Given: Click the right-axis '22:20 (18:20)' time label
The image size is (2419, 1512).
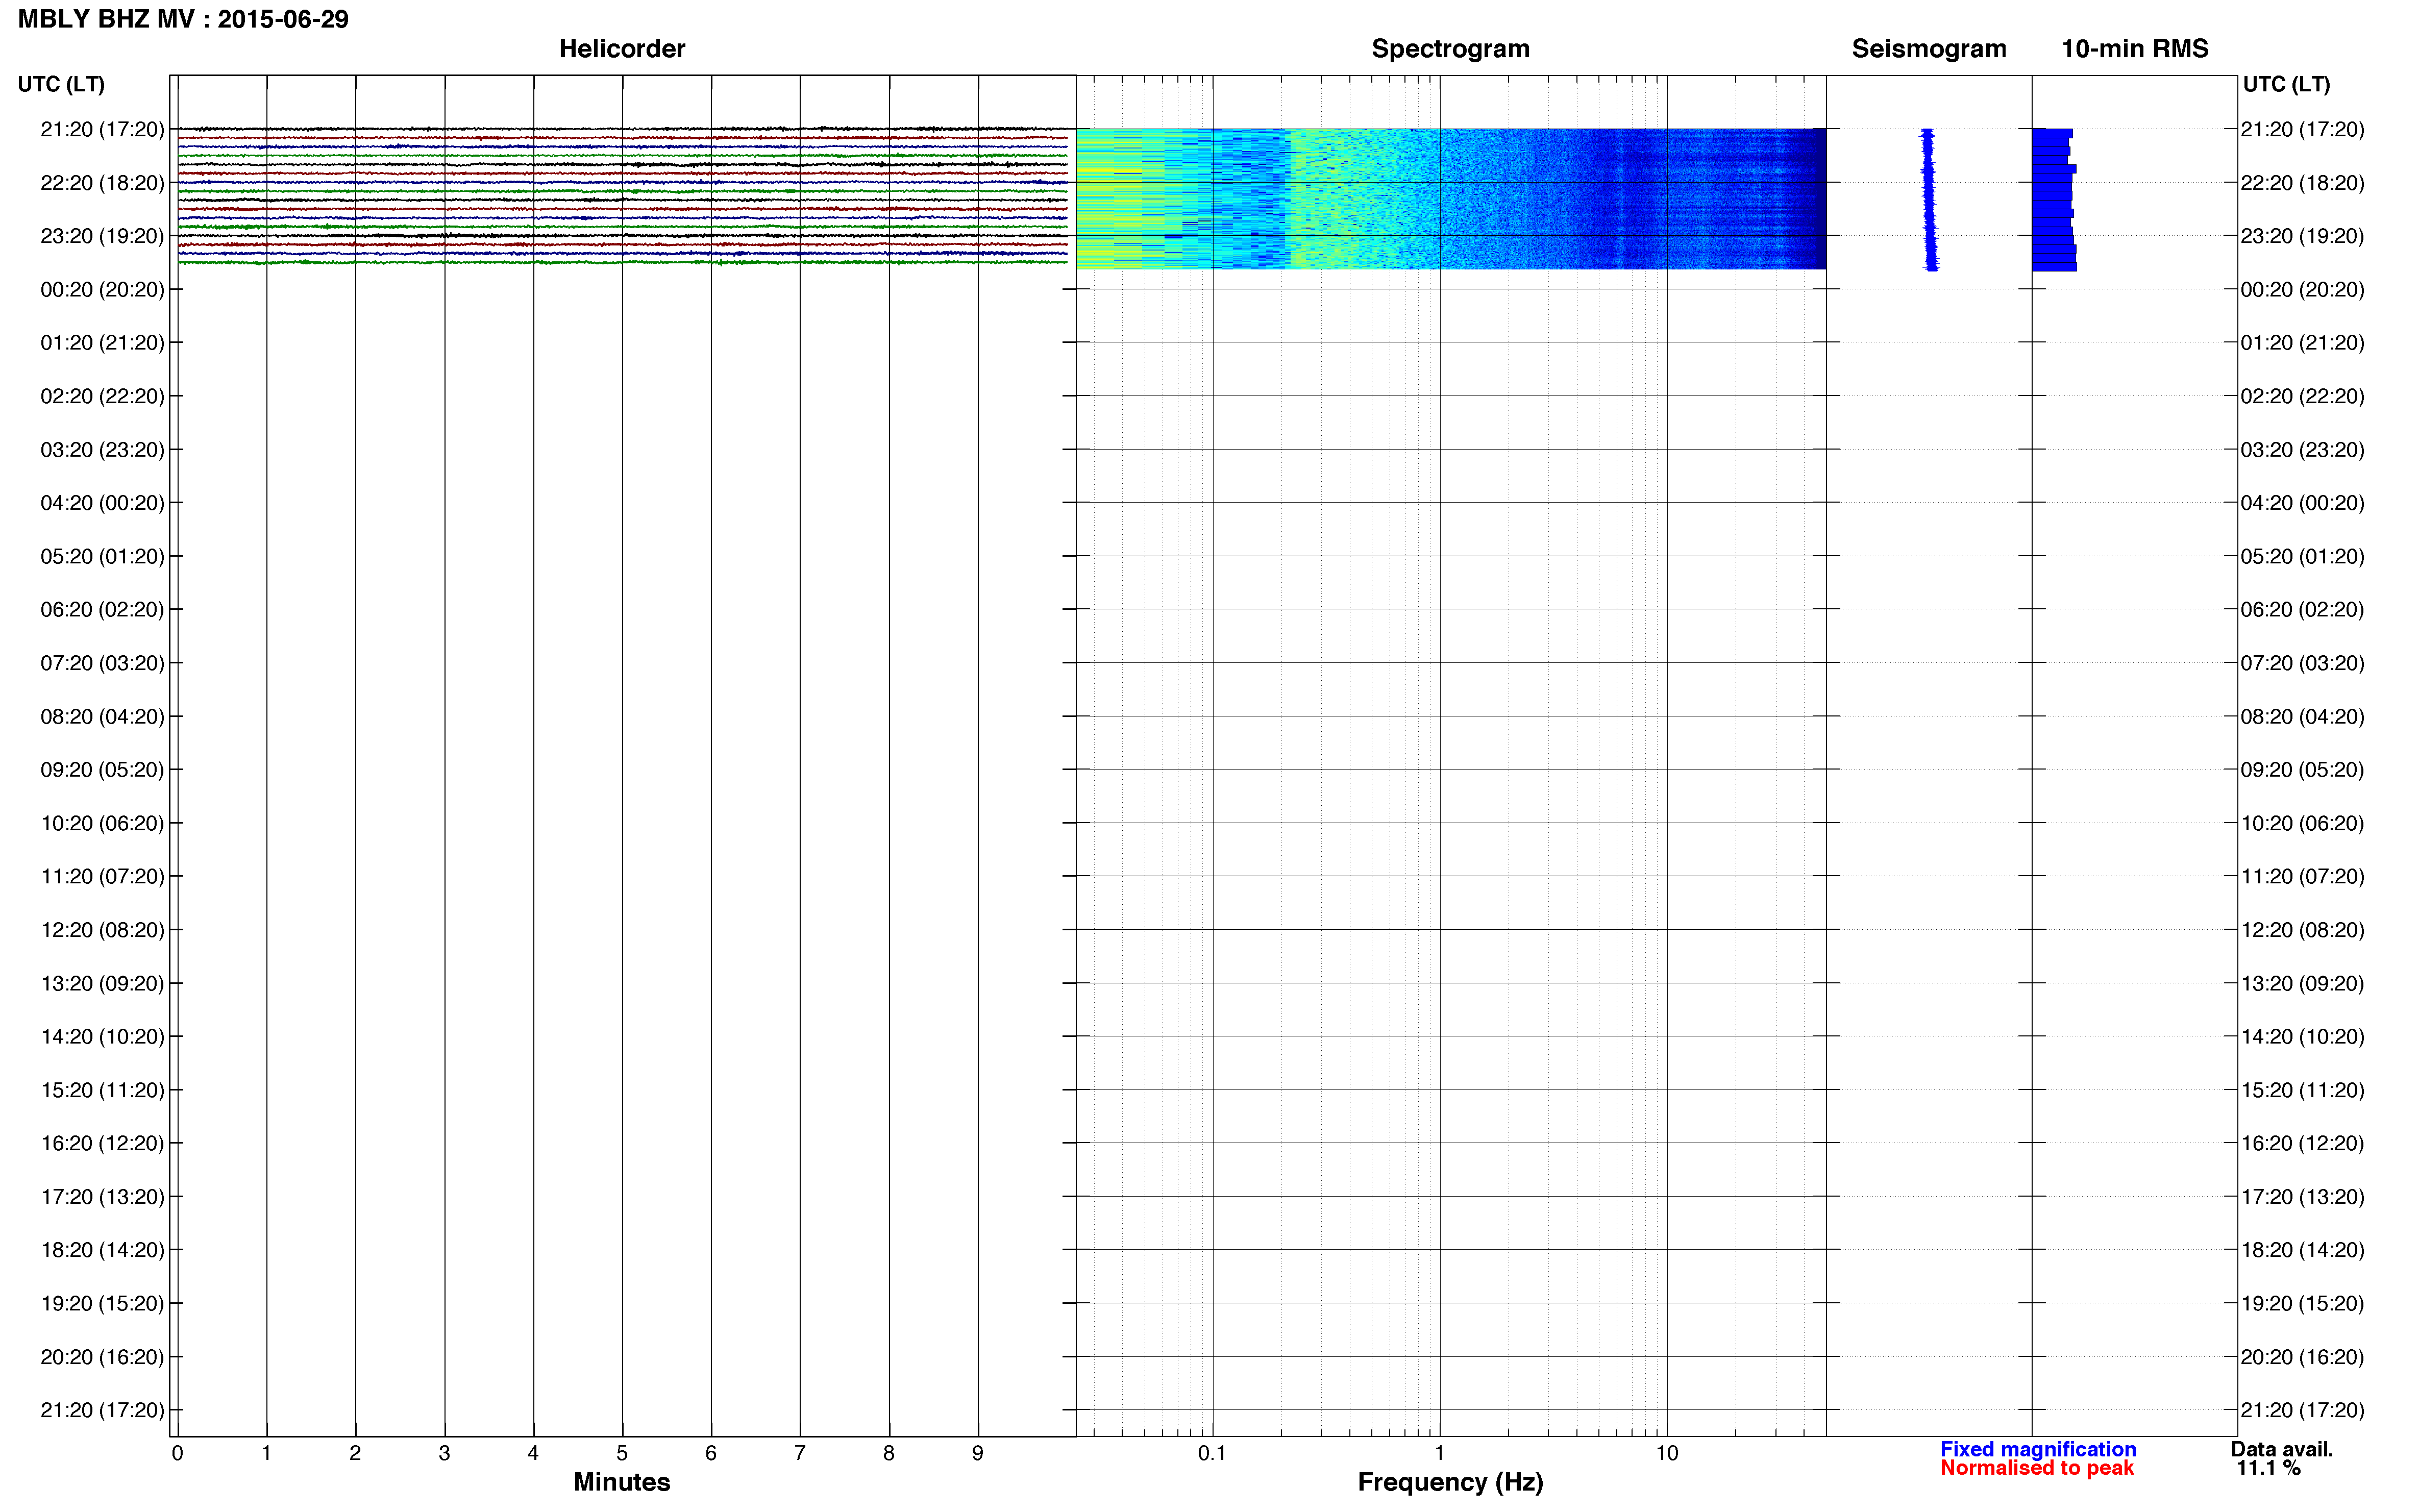Looking at the screenshot, I should coord(2302,183).
